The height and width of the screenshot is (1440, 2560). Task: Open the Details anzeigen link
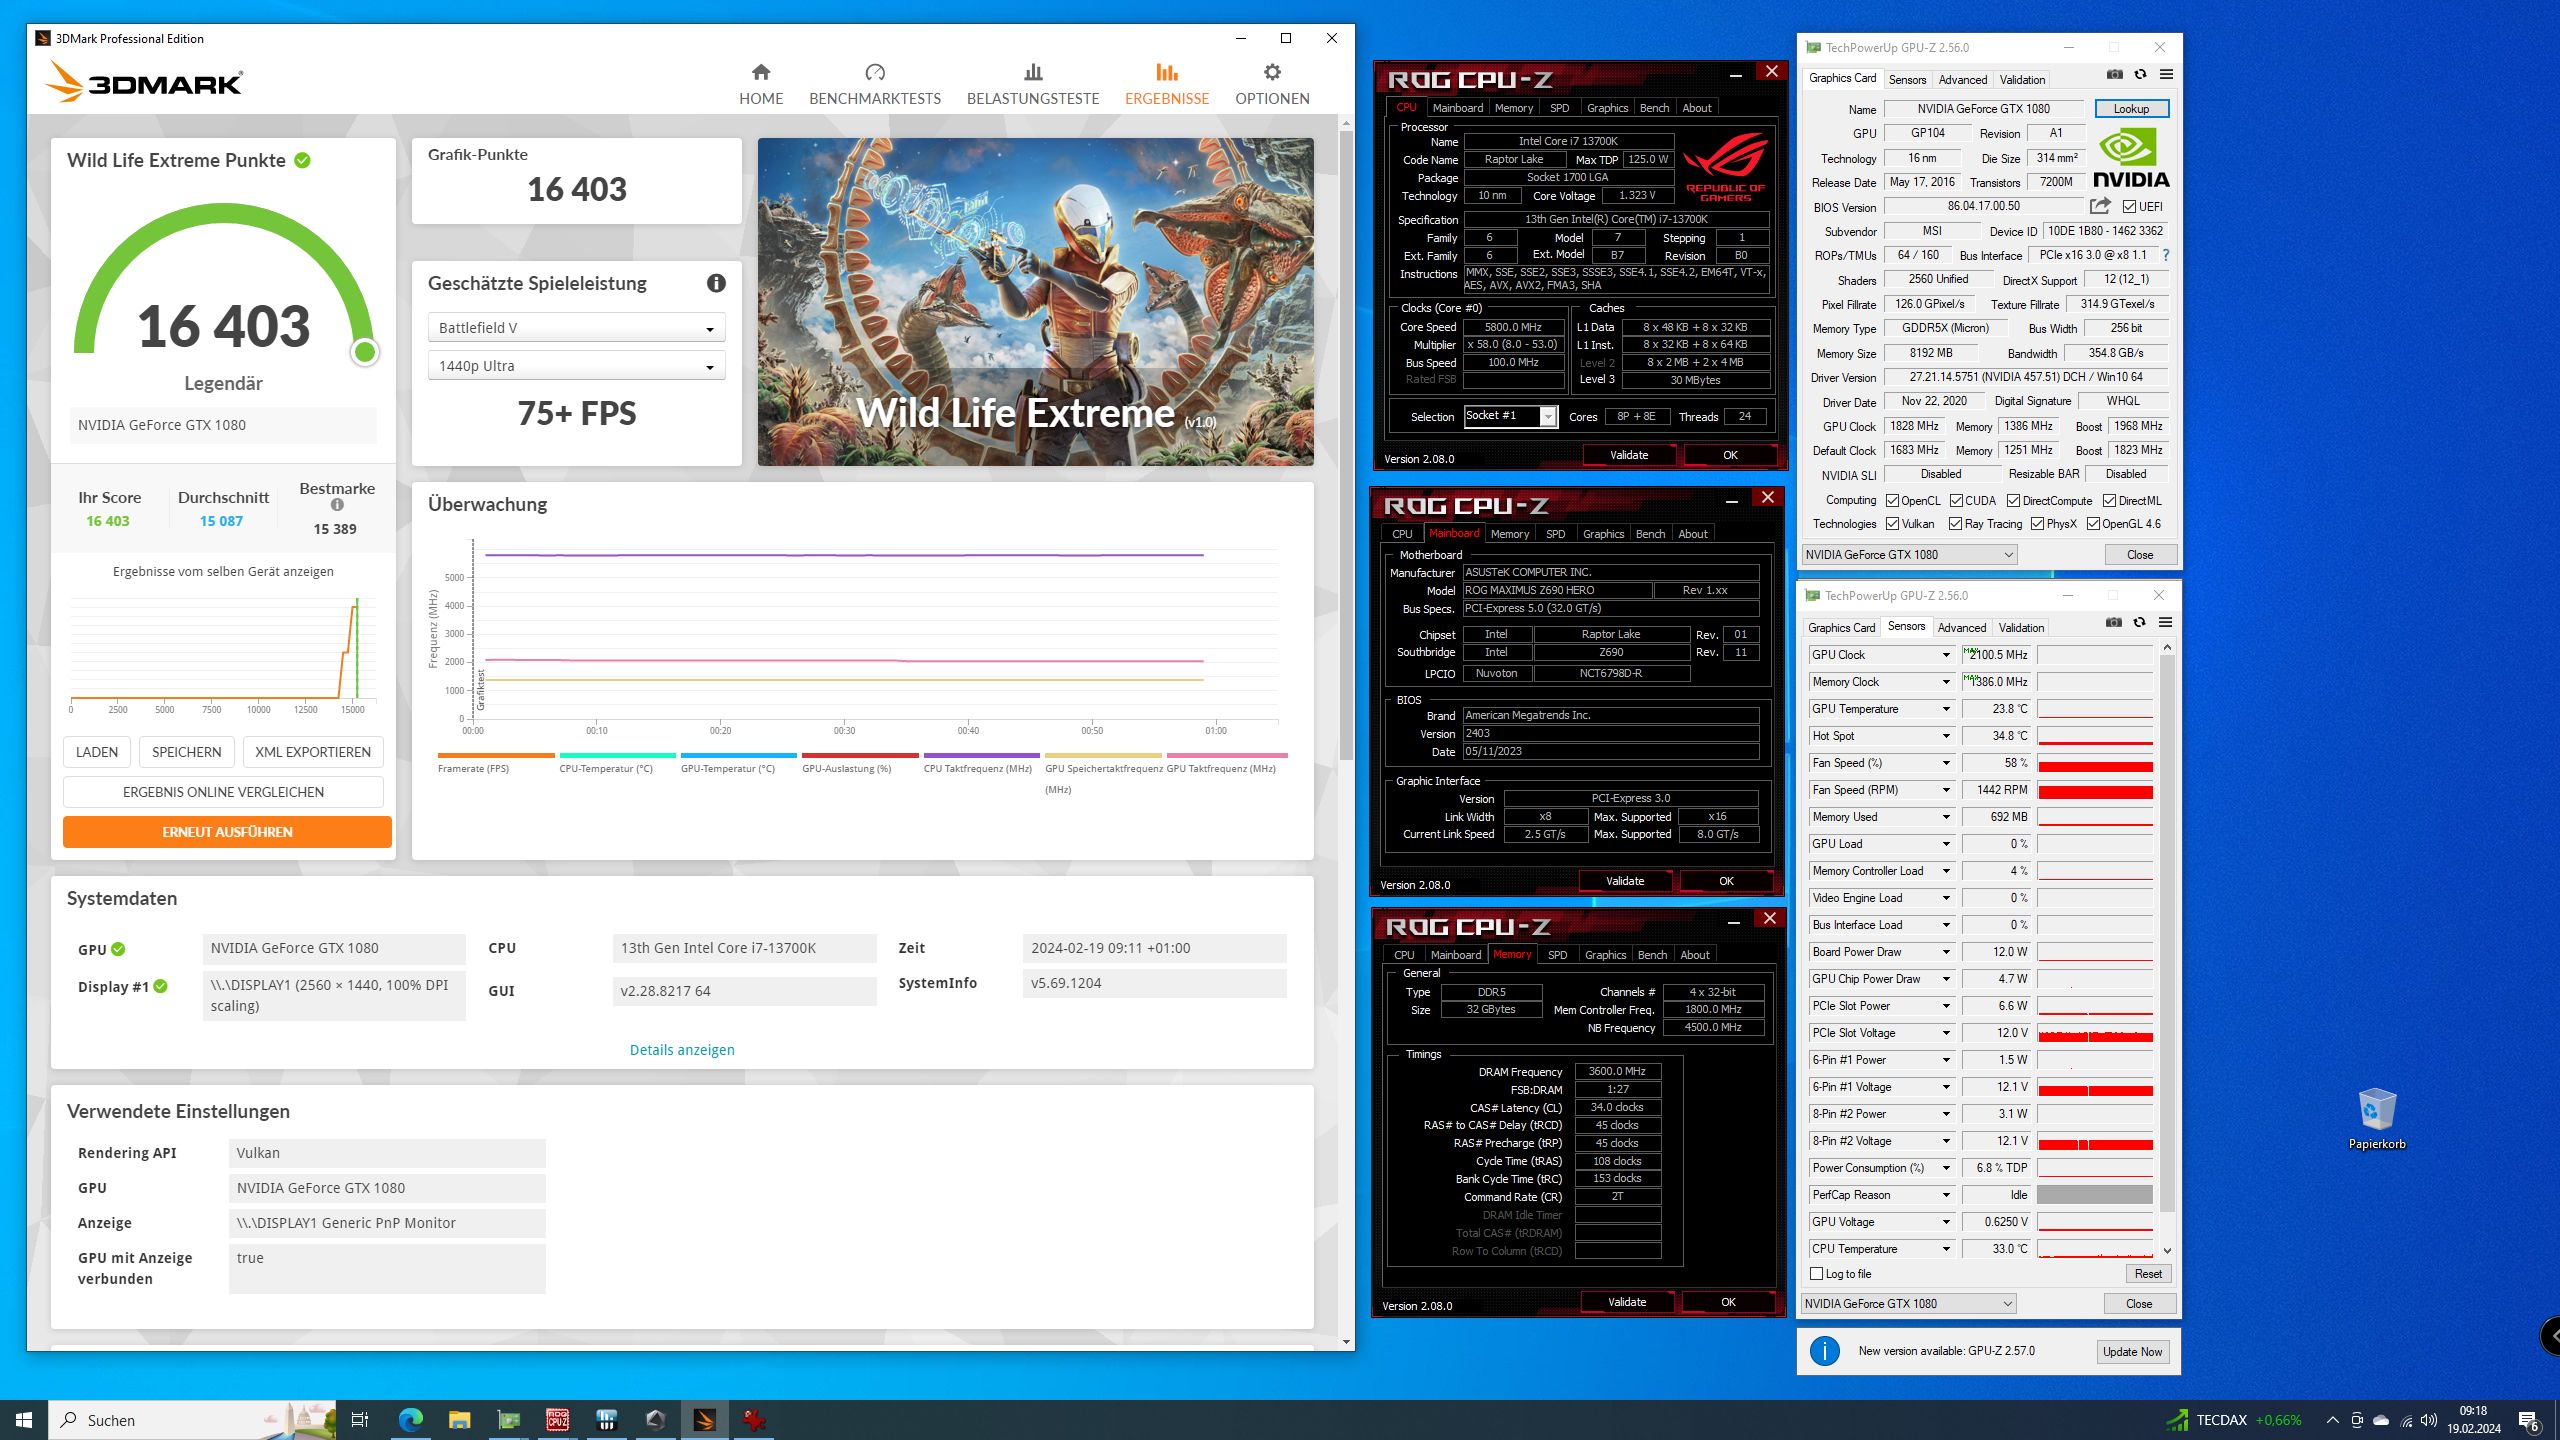(x=682, y=1050)
